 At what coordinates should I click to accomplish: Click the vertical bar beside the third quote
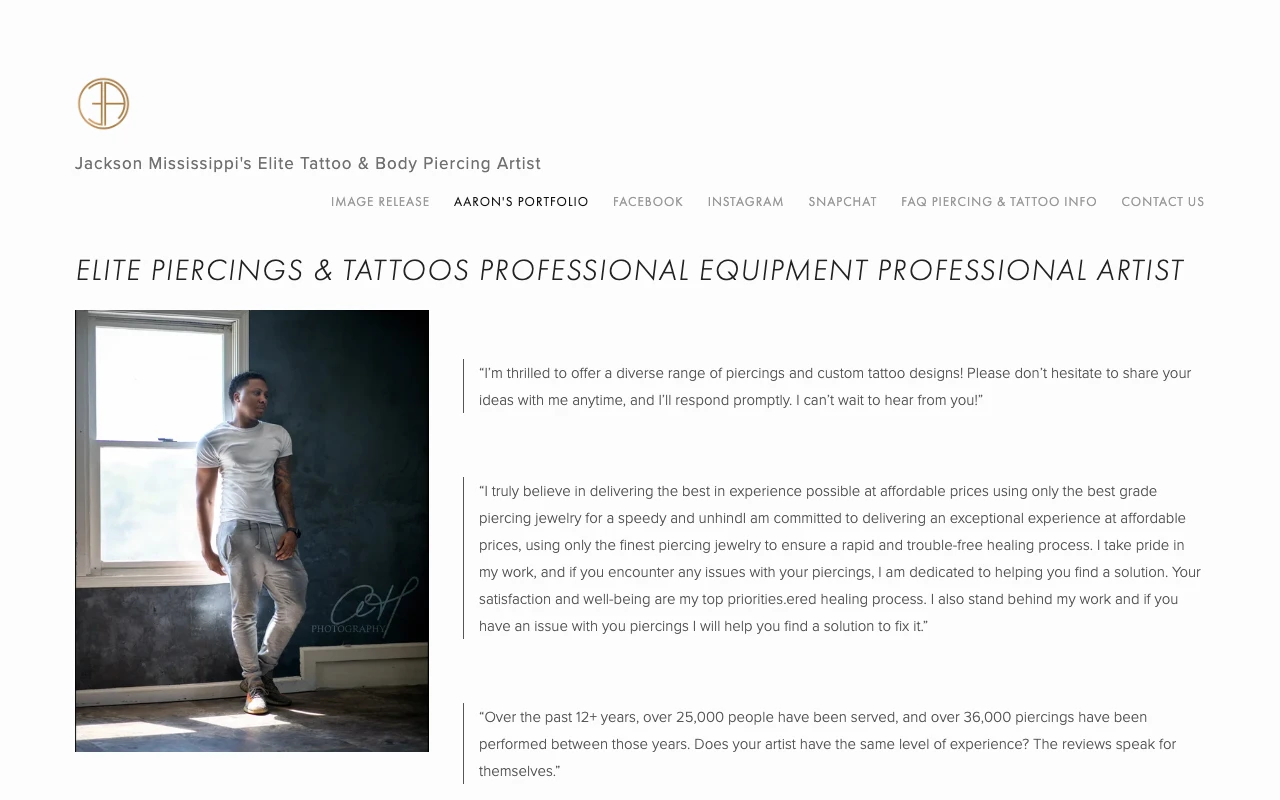[x=464, y=744]
